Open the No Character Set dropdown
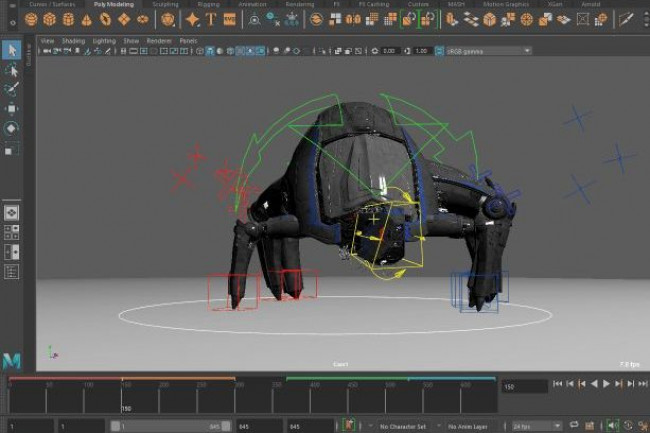Image resolution: width=650 pixels, height=433 pixels. pos(405,425)
